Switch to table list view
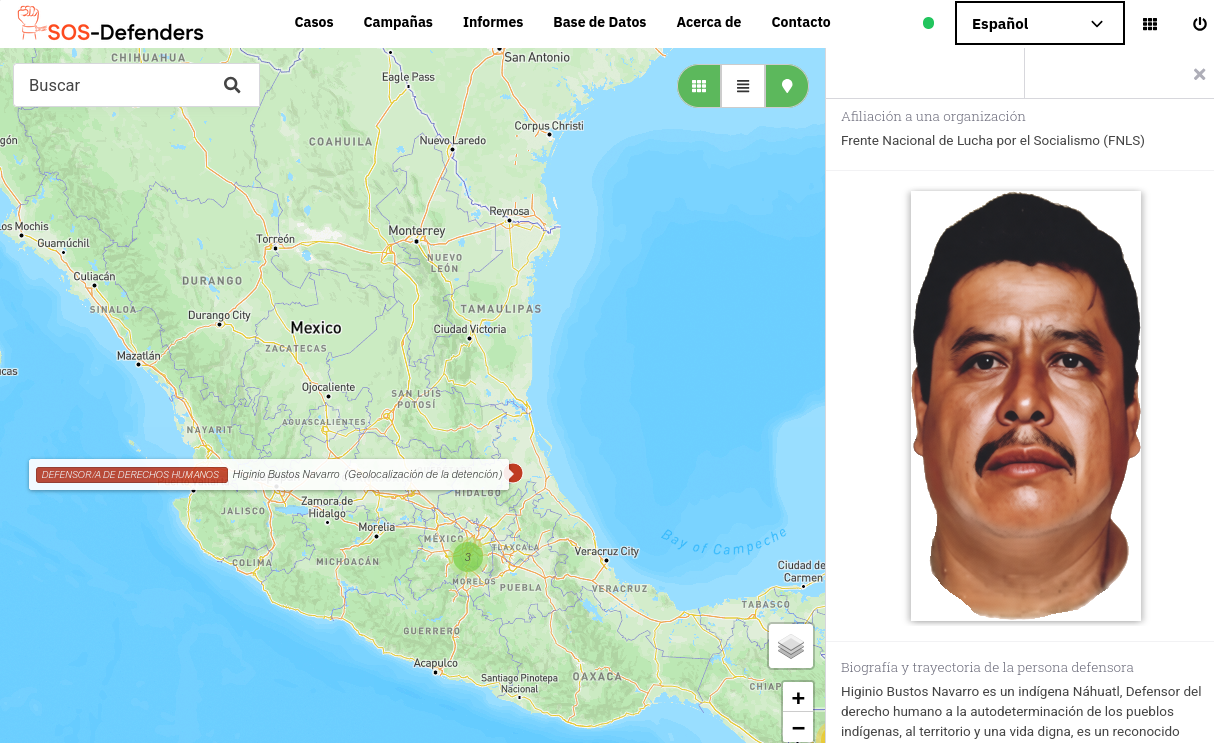This screenshot has width=1214, height=743. point(743,86)
